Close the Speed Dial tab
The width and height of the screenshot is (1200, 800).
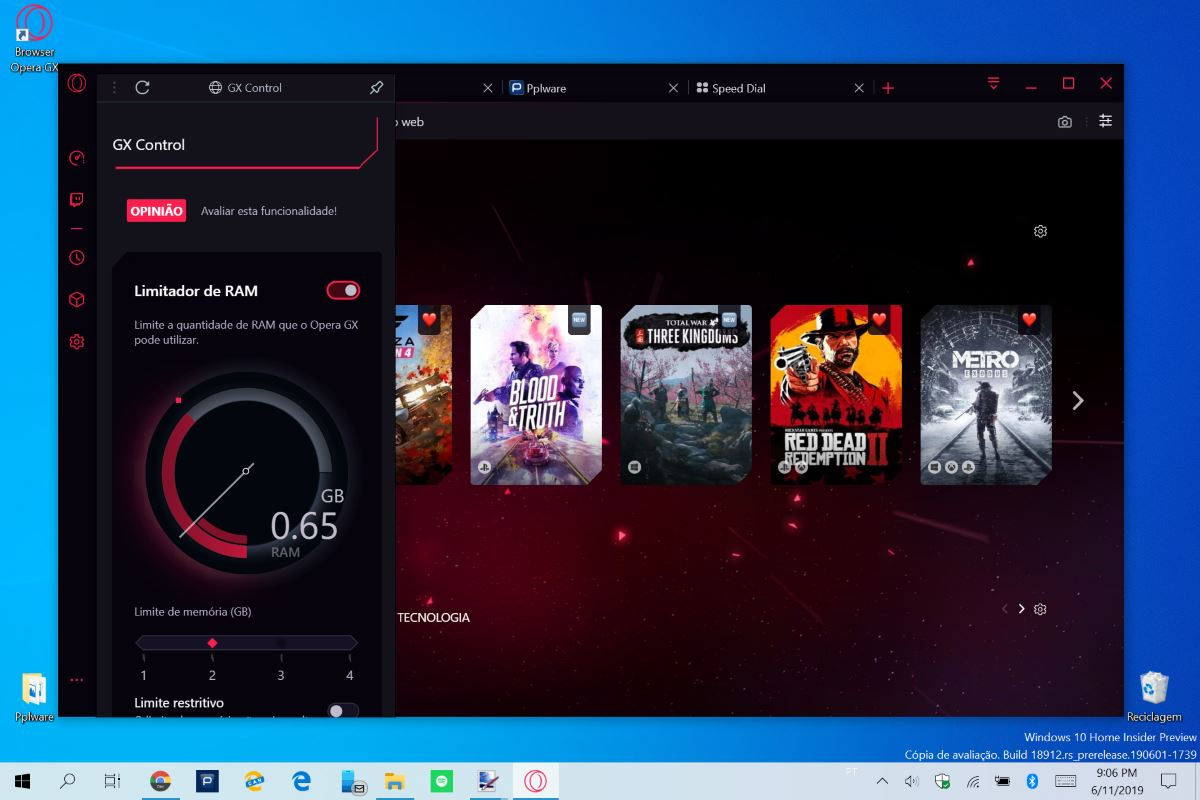click(859, 88)
